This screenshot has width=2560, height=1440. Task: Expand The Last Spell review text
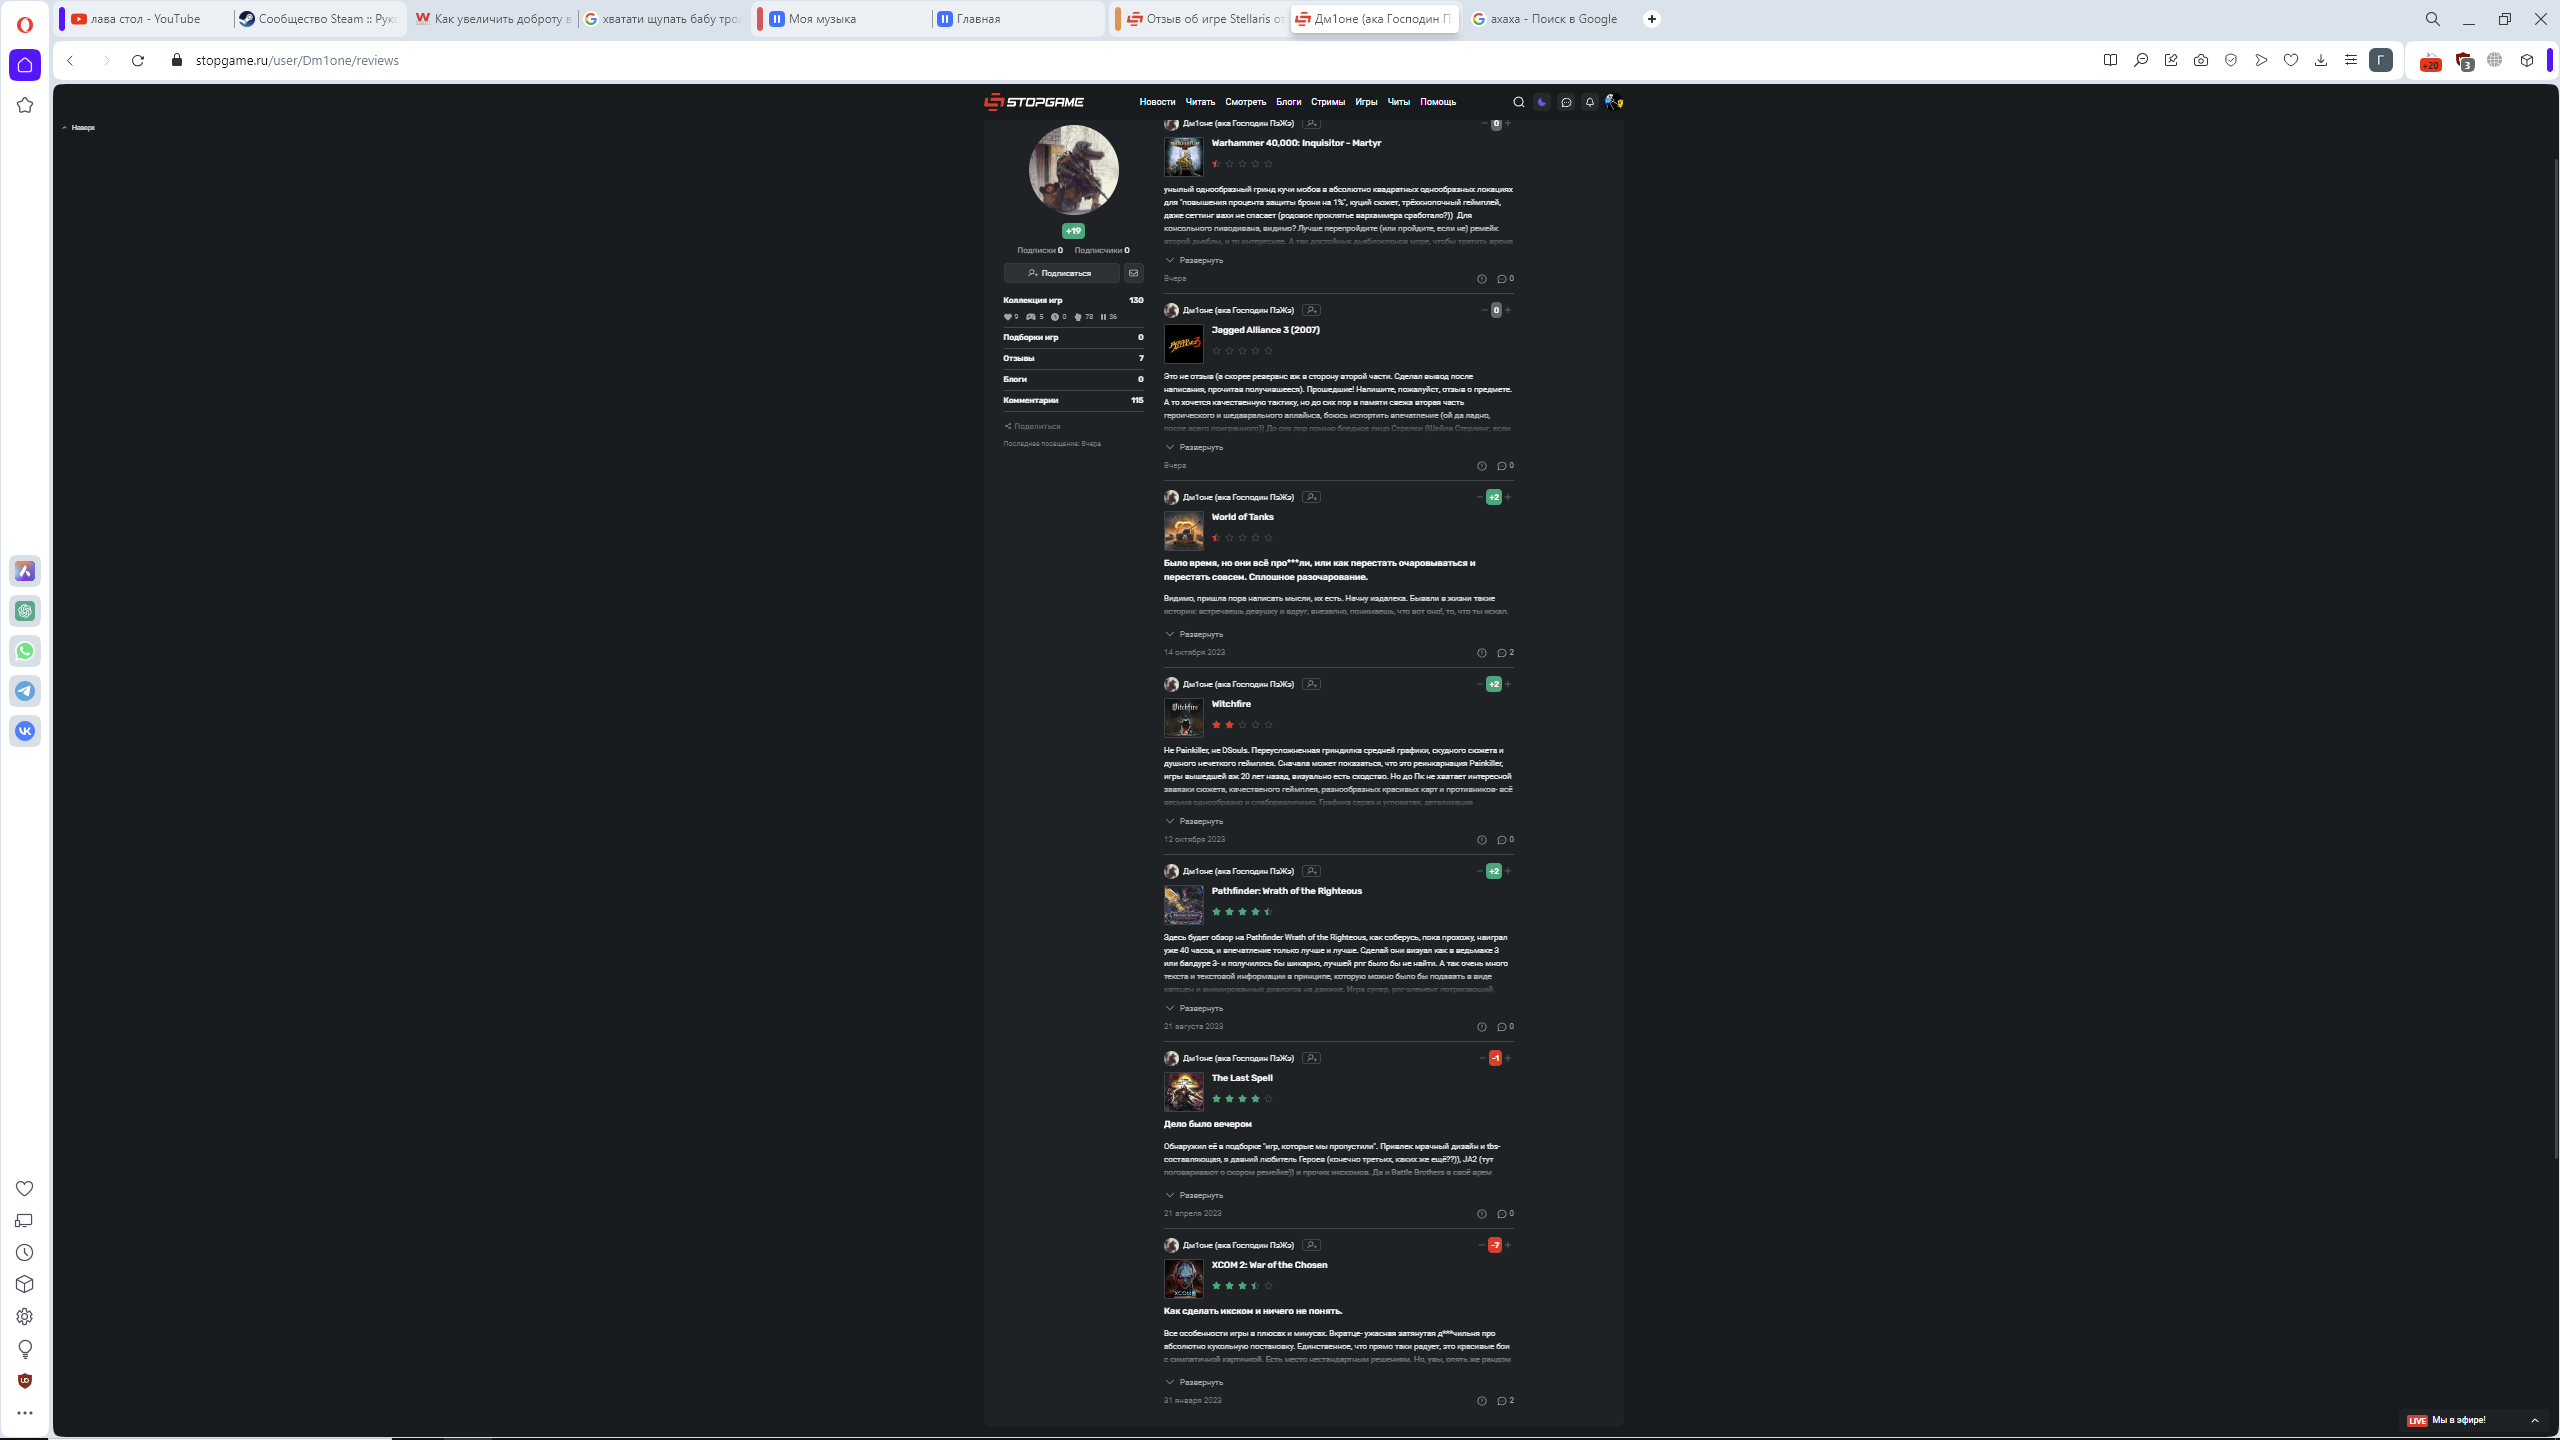point(1194,1195)
